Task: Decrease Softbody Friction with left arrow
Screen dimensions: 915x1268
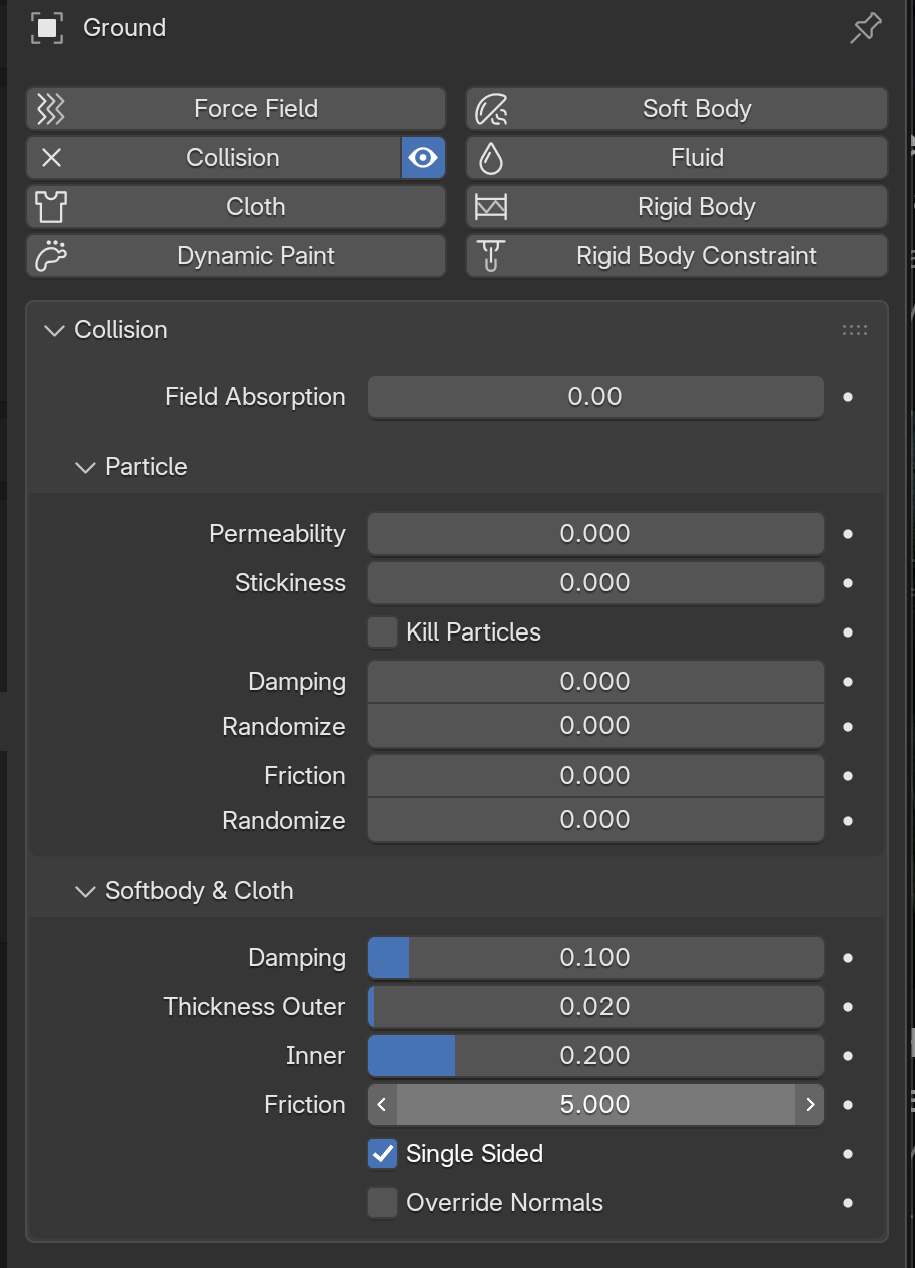Action: 382,1105
